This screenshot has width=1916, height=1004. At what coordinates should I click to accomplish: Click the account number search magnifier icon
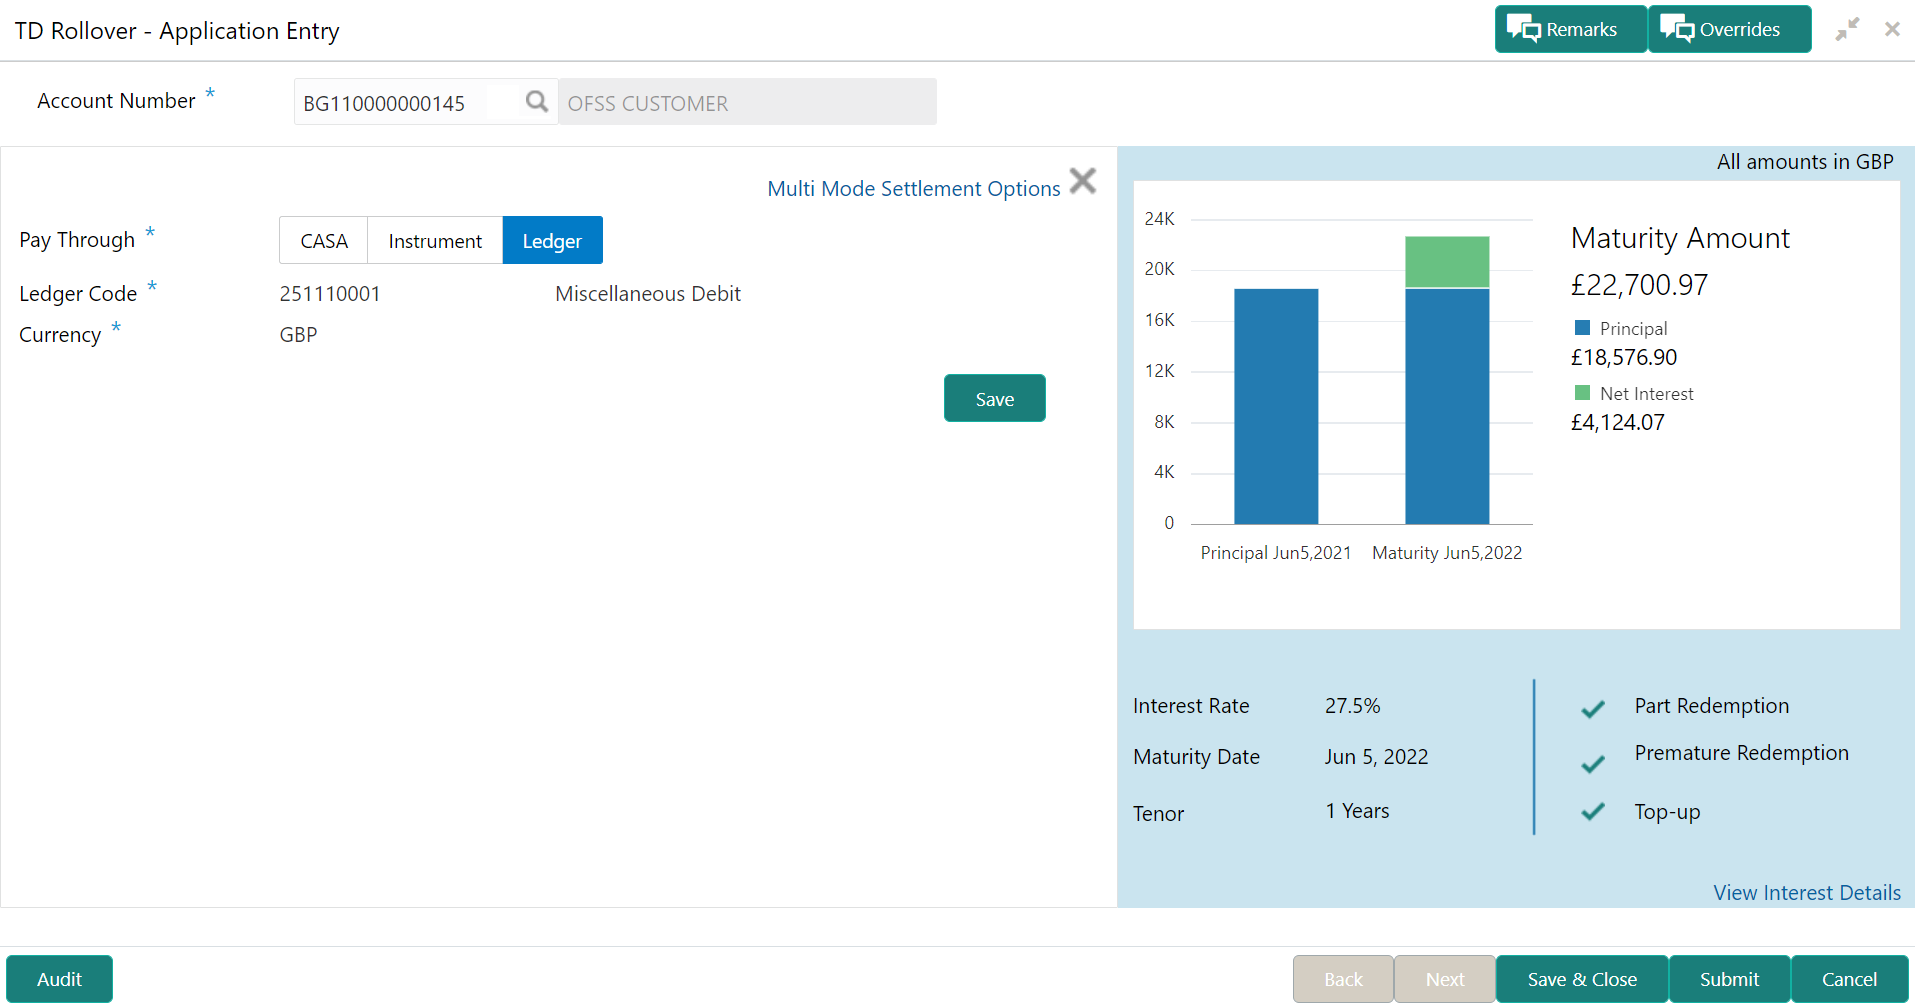click(x=537, y=101)
